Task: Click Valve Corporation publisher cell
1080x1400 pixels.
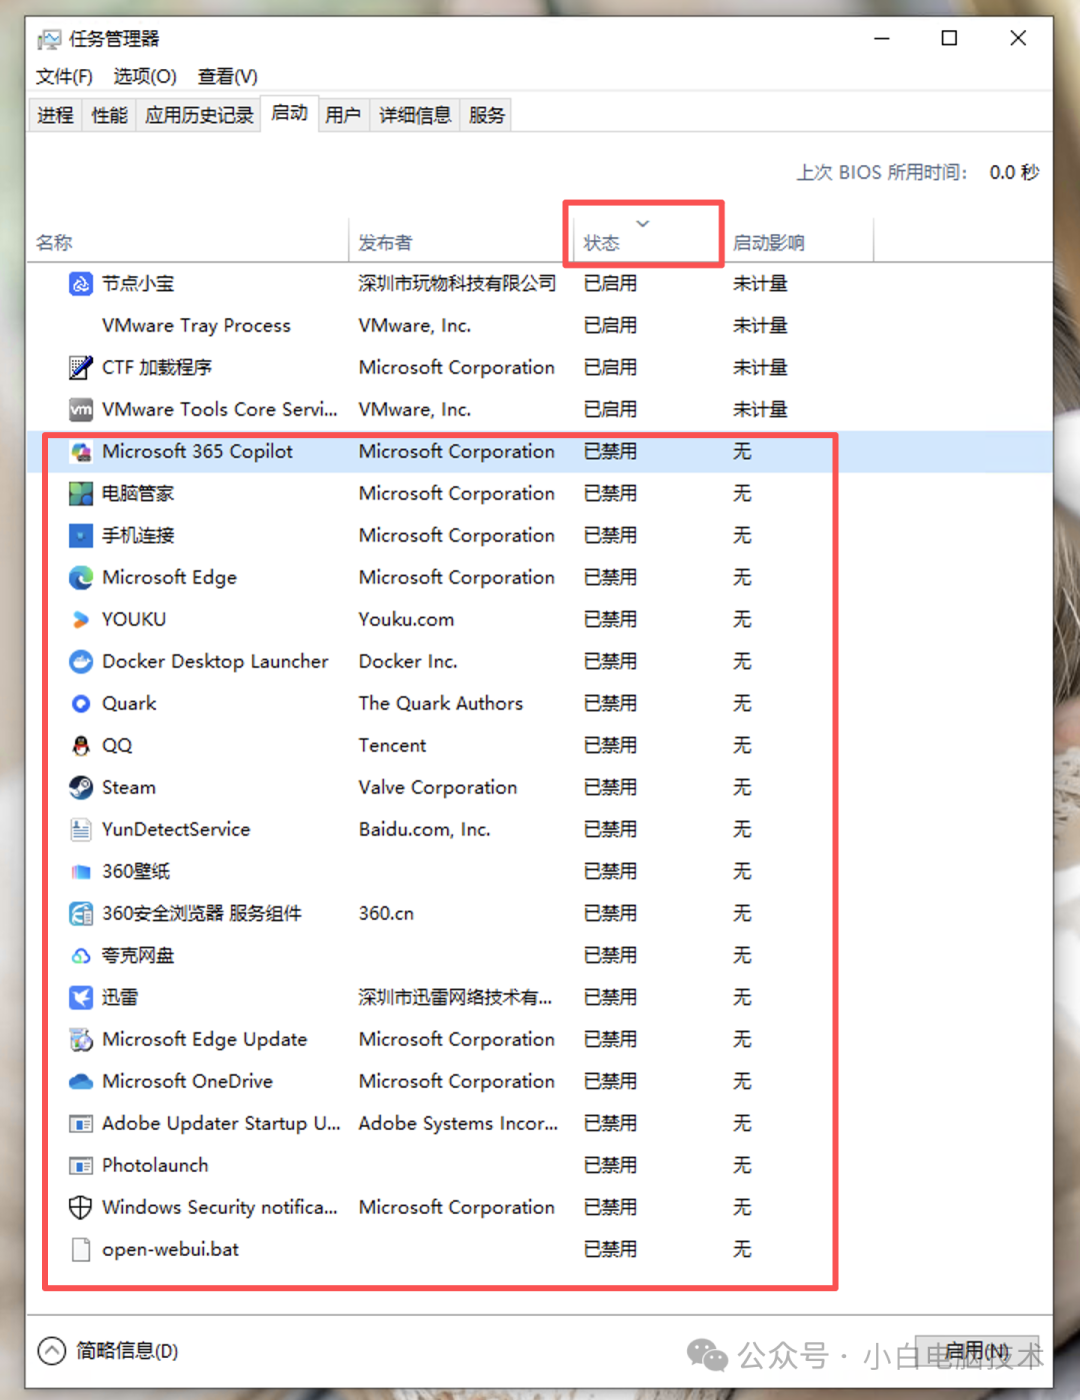Action: point(438,788)
